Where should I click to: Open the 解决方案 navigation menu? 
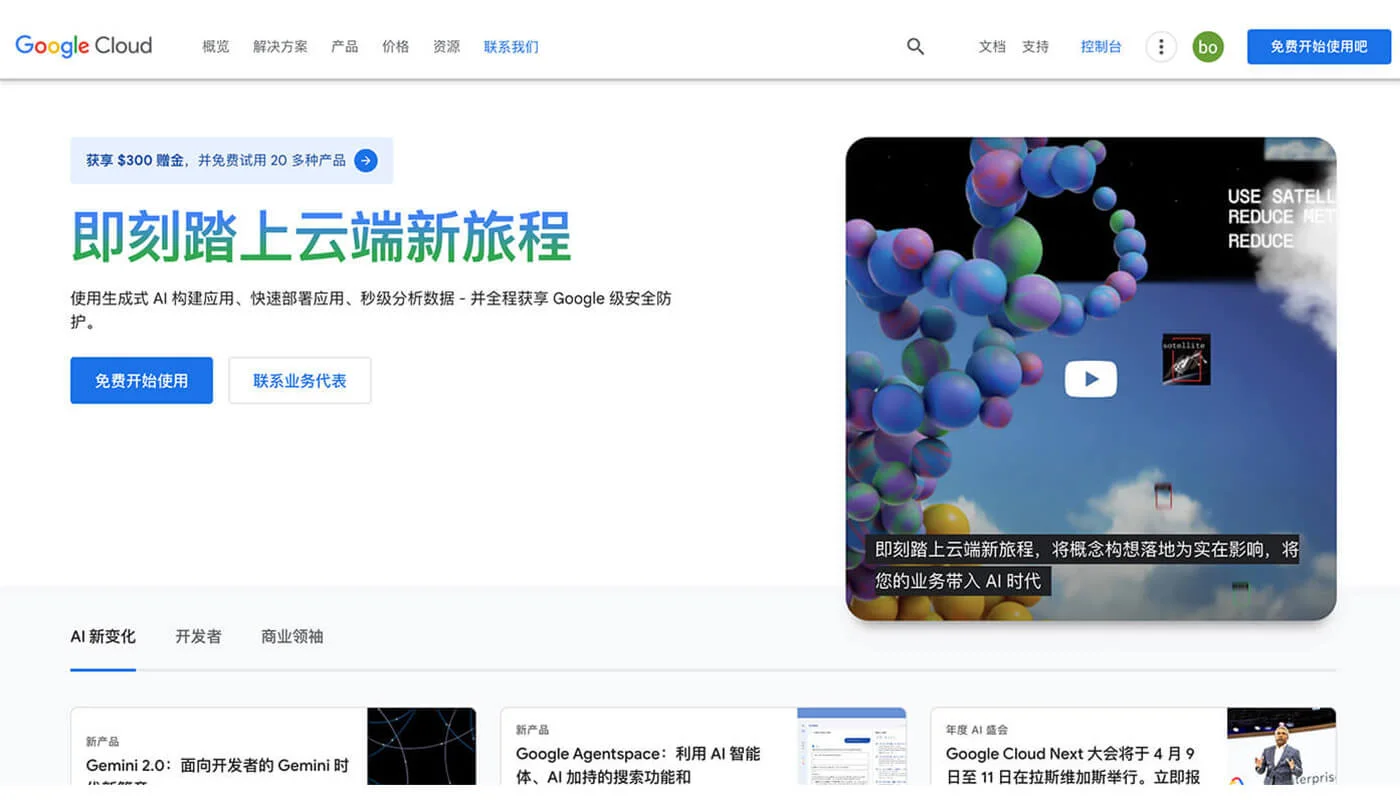(x=280, y=46)
